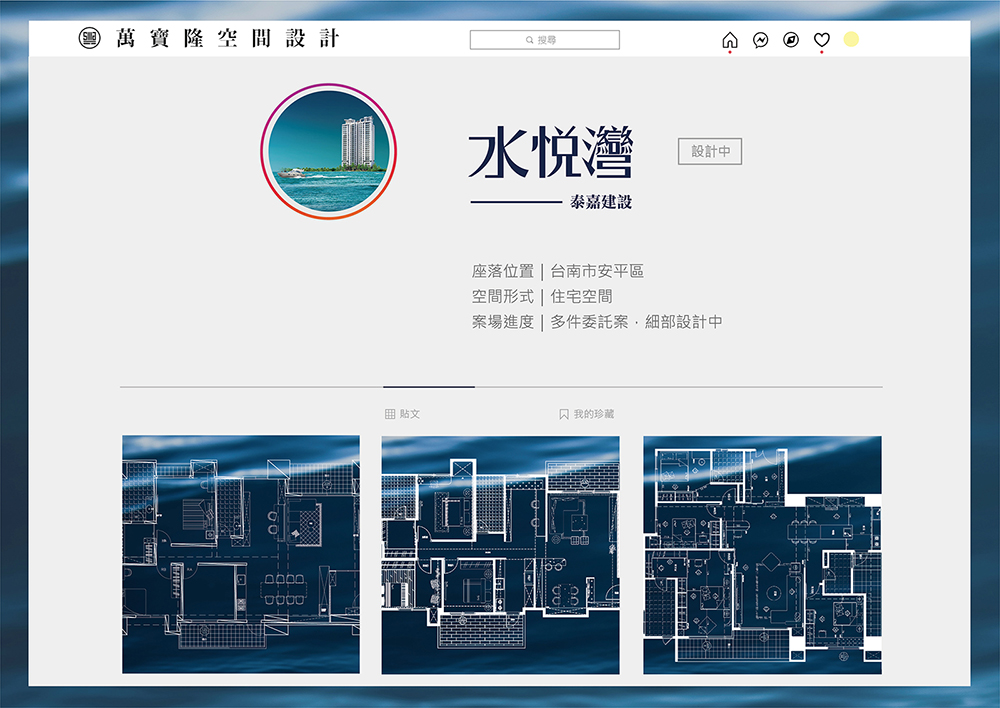The height and width of the screenshot is (708, 1000).
Task: Switch to the 貼文 tab label
Action: (x=410, y=414)
